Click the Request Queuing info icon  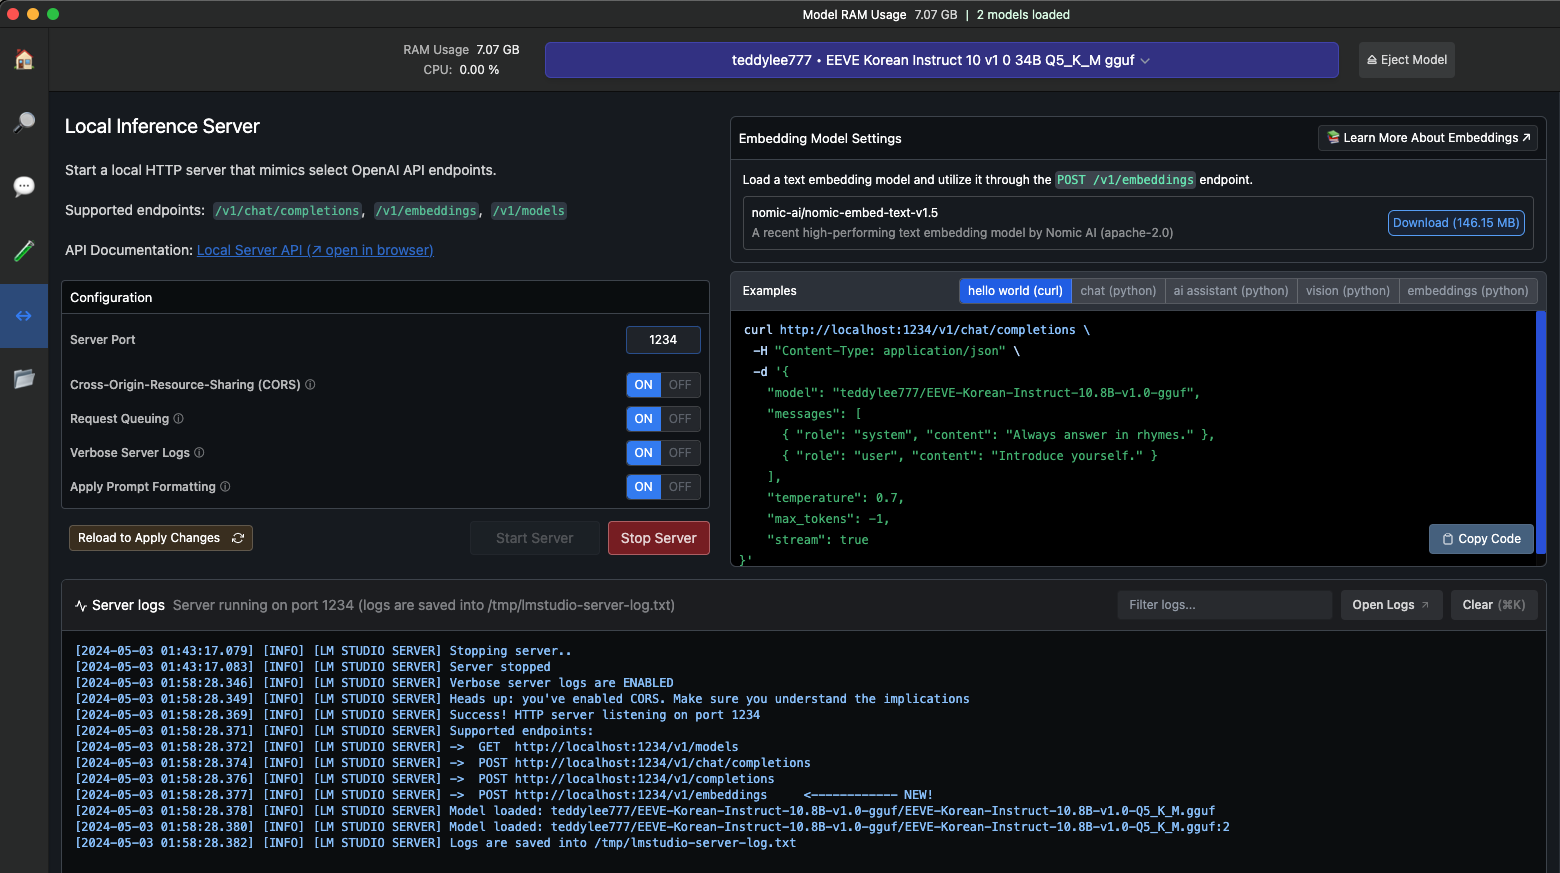(x=179, y=419)
